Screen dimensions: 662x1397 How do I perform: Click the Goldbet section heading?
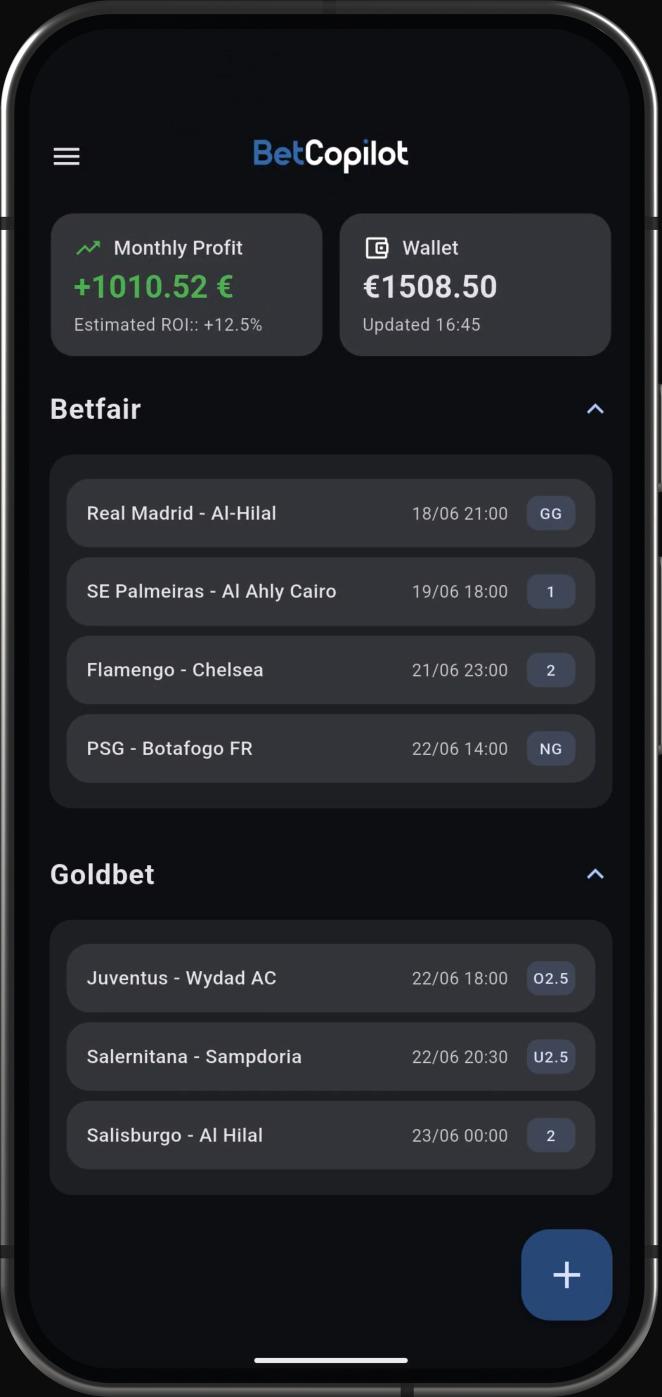point(103,874)
